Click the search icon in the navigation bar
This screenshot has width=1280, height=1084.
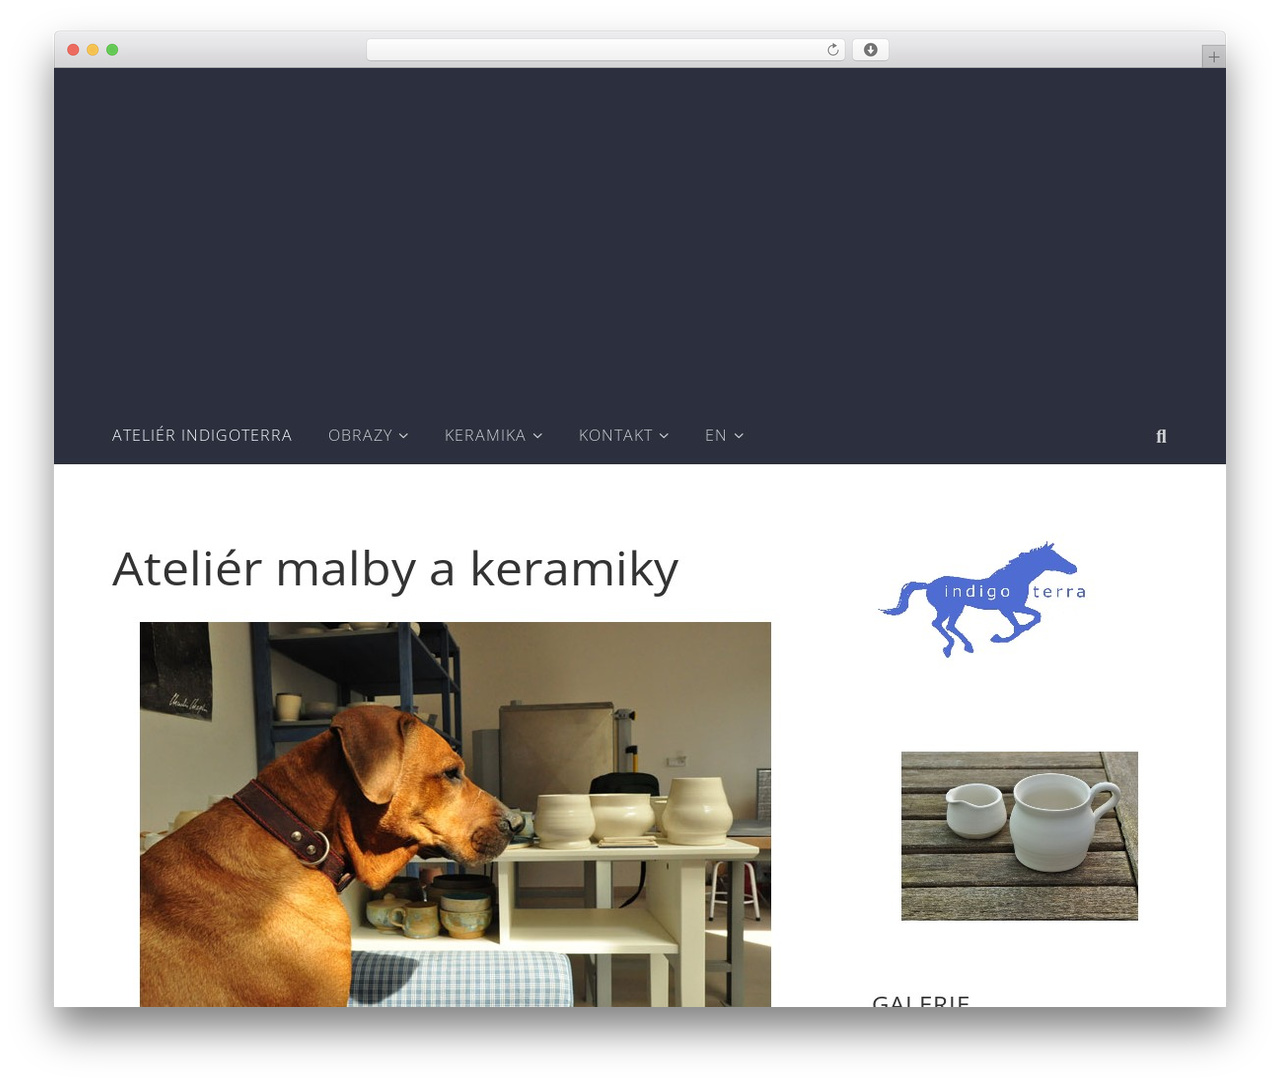(1161, 436)
